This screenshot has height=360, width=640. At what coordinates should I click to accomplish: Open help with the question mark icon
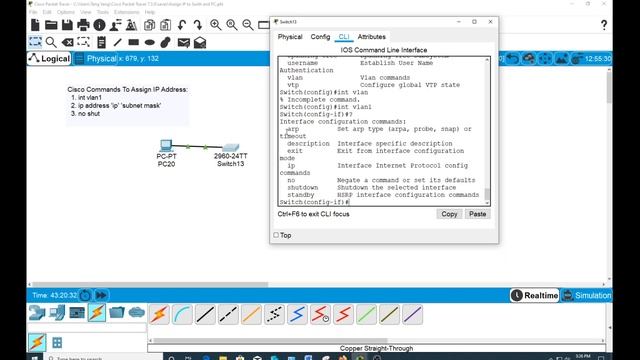click(604, 25)
